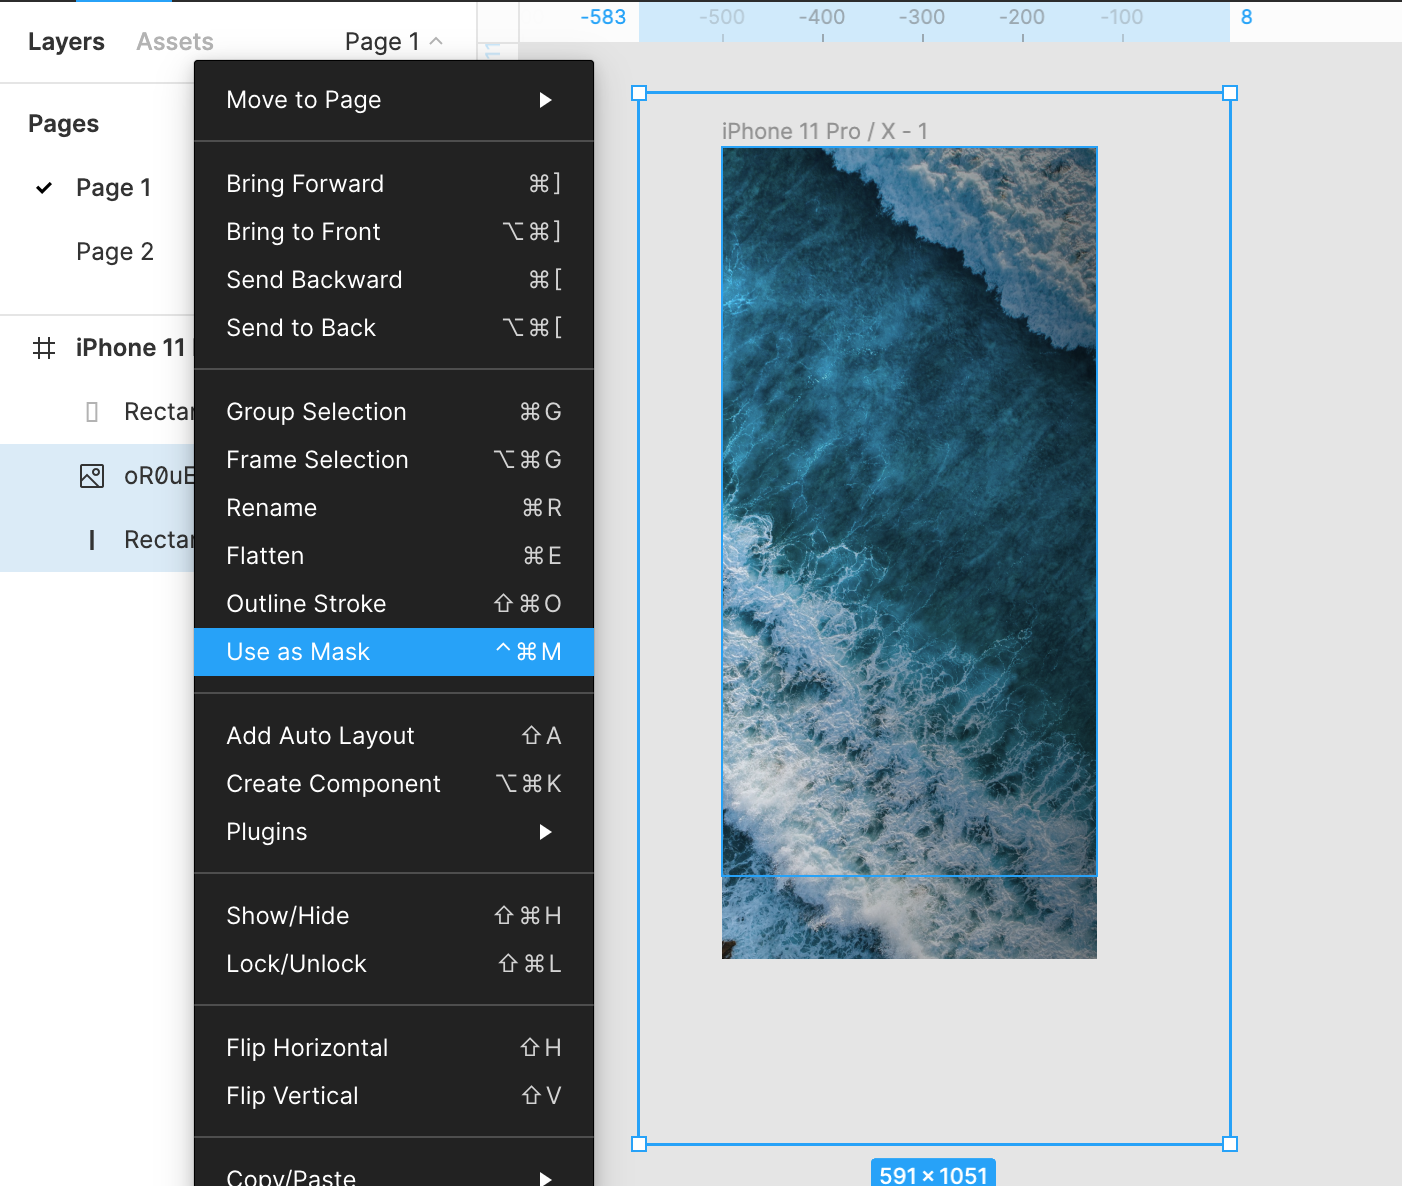This screenshot has height=1186, width=1402.
Task: Click the line icon of bottom Rectangle layer
Action: (92, 540)
